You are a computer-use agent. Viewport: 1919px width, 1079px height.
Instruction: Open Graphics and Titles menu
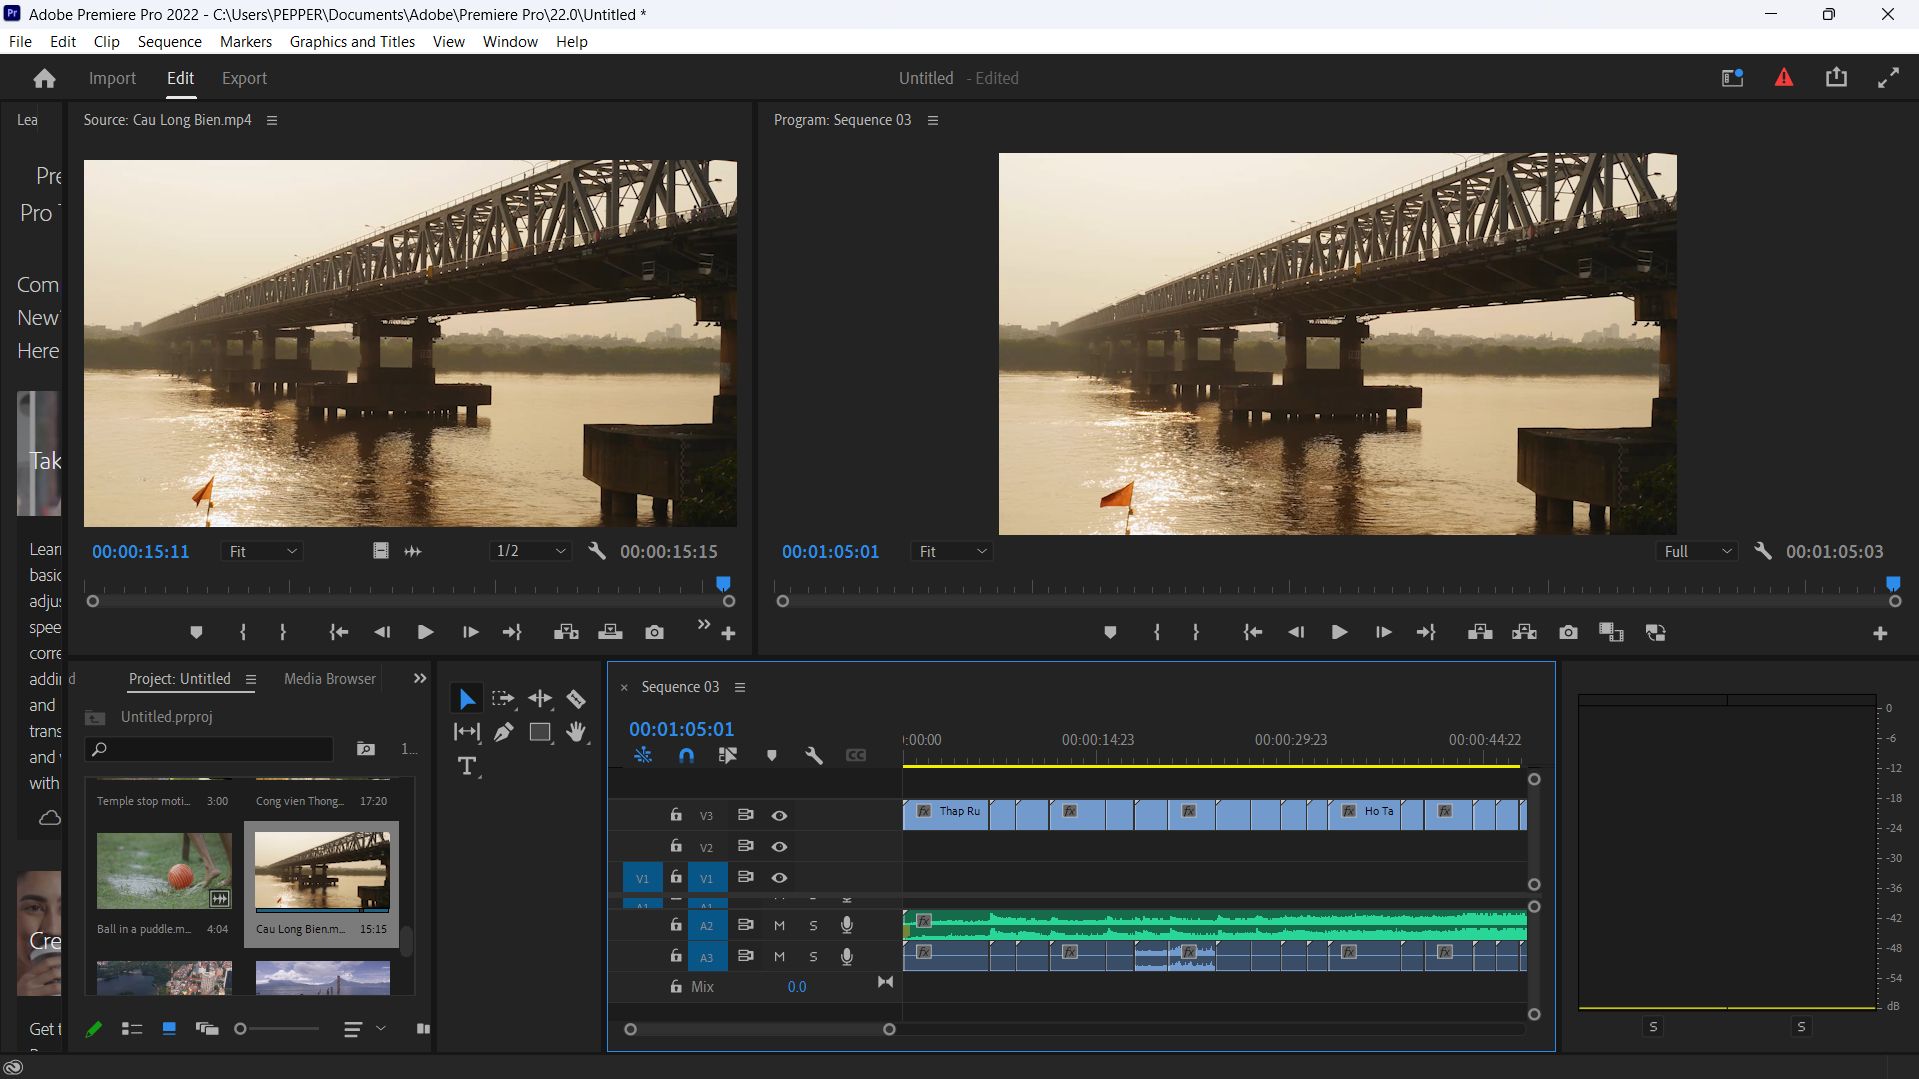[x=352, y=41]
